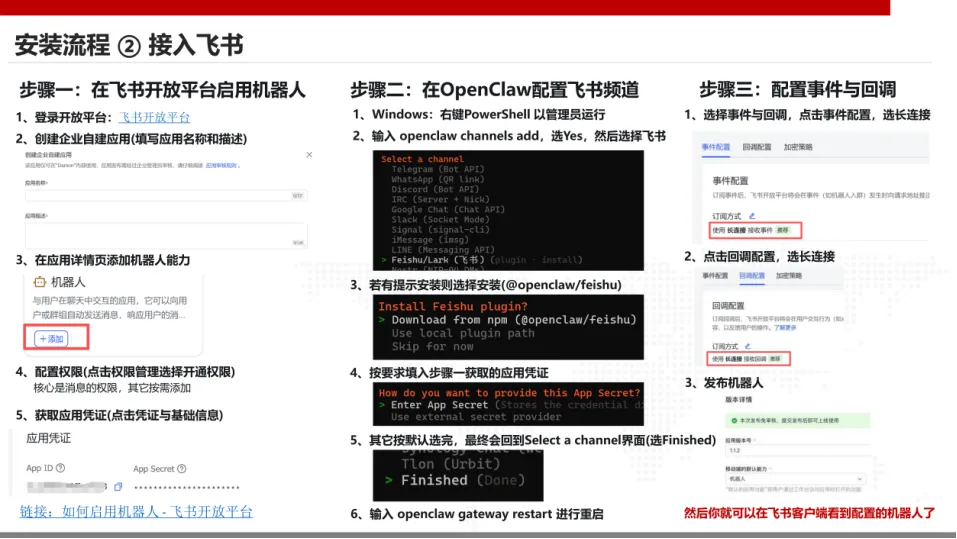957x539 pixels.
Task: Click "使用 长连接 接收事件" subscription text
Action: (x=742, y=230)
